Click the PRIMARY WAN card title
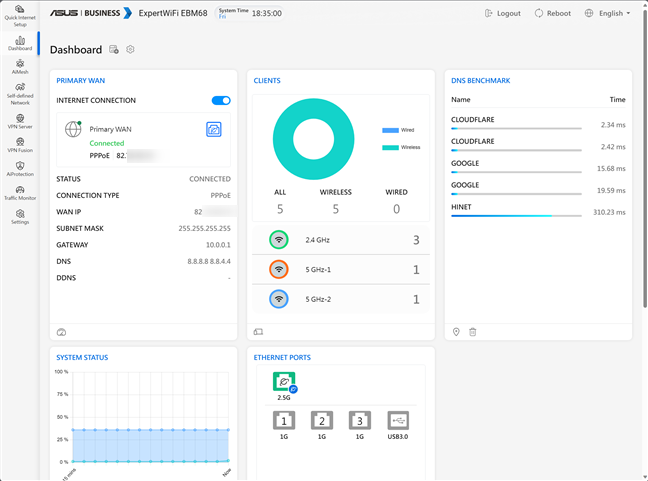 (x=81, y=81)
